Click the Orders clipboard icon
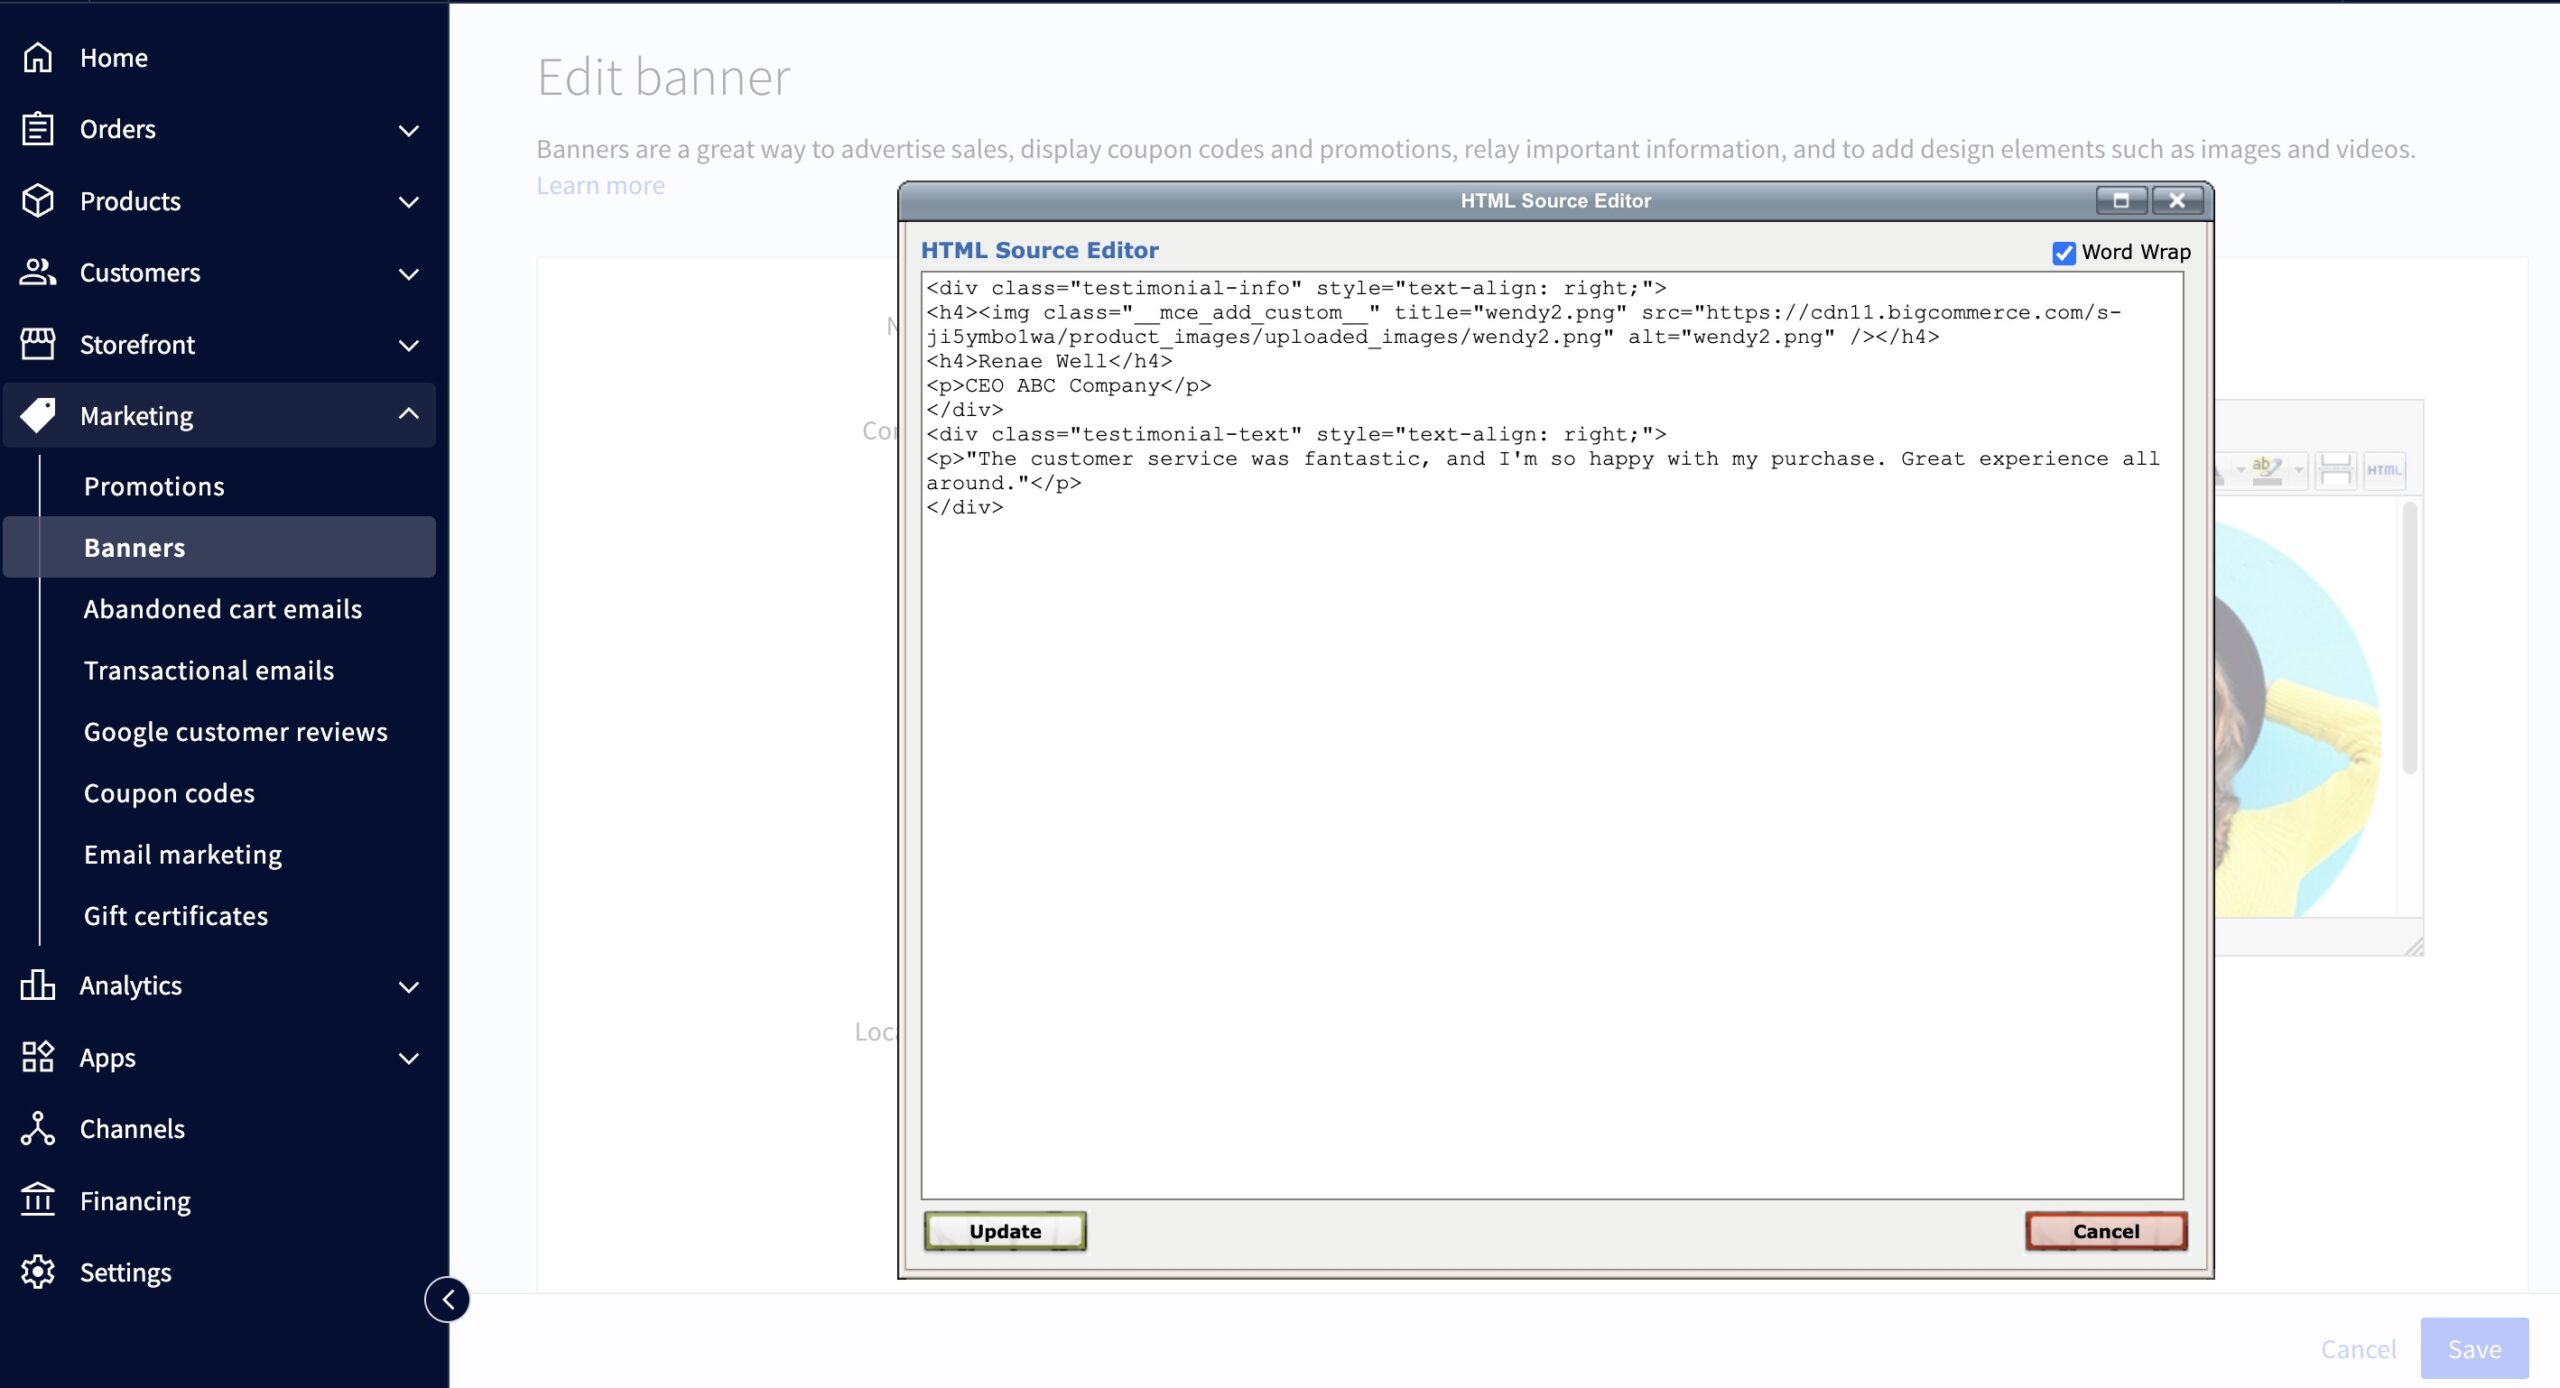Image resolution: width=2560 pixels, height=1388 pixels. 38,129
